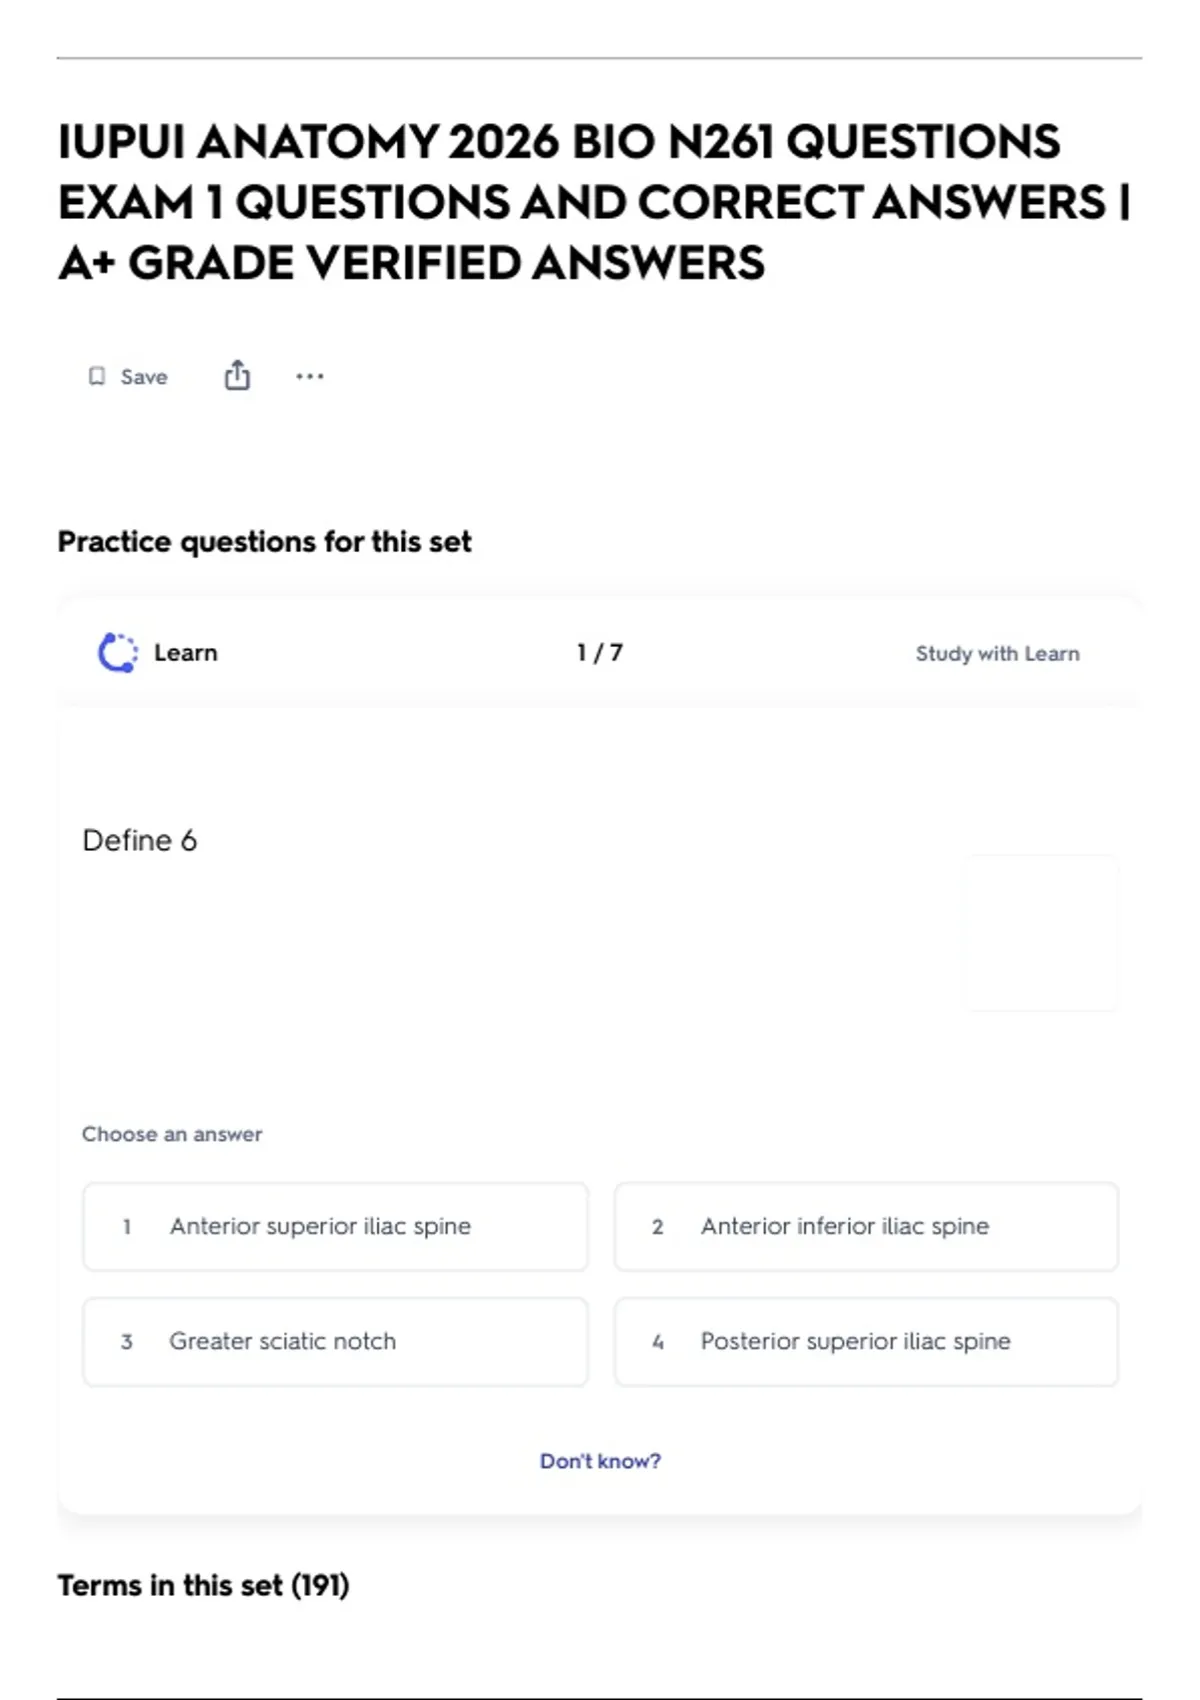Screen dimensions: 1200x1700
Task: Select the Posterior superior iliac spine text
Action: point(855,1341)
